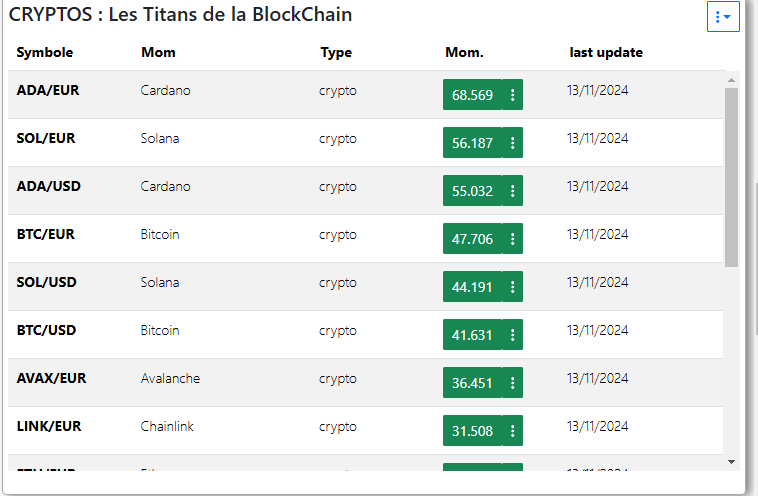Click the Type column header

336,53
